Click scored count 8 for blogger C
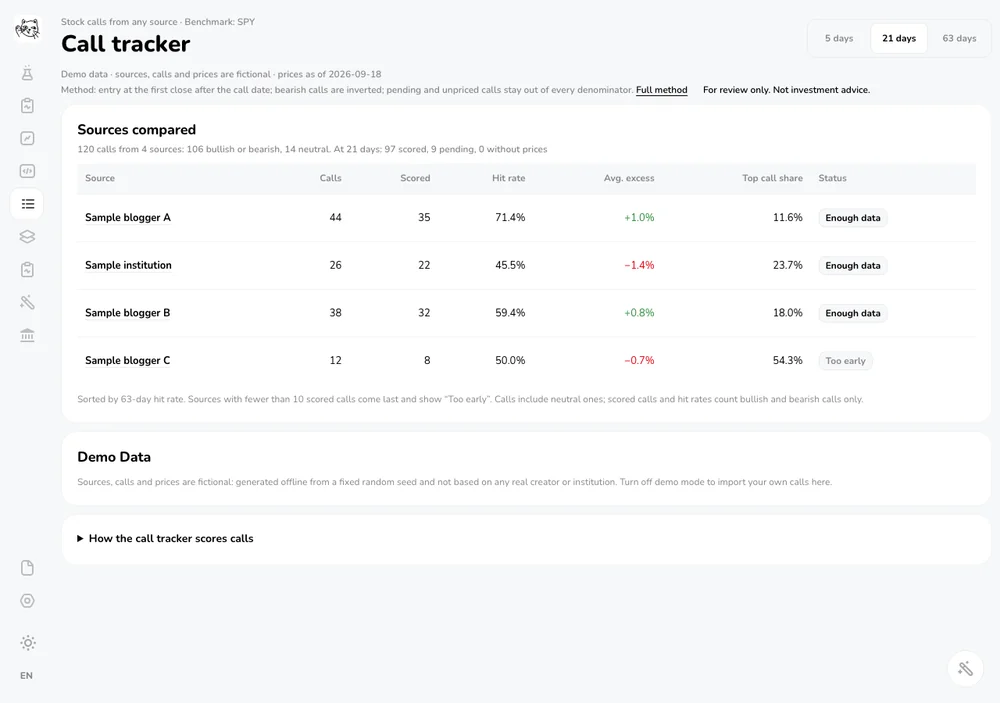The width and height of the screenshot is (1000, 703). click(x=427, y=360)
